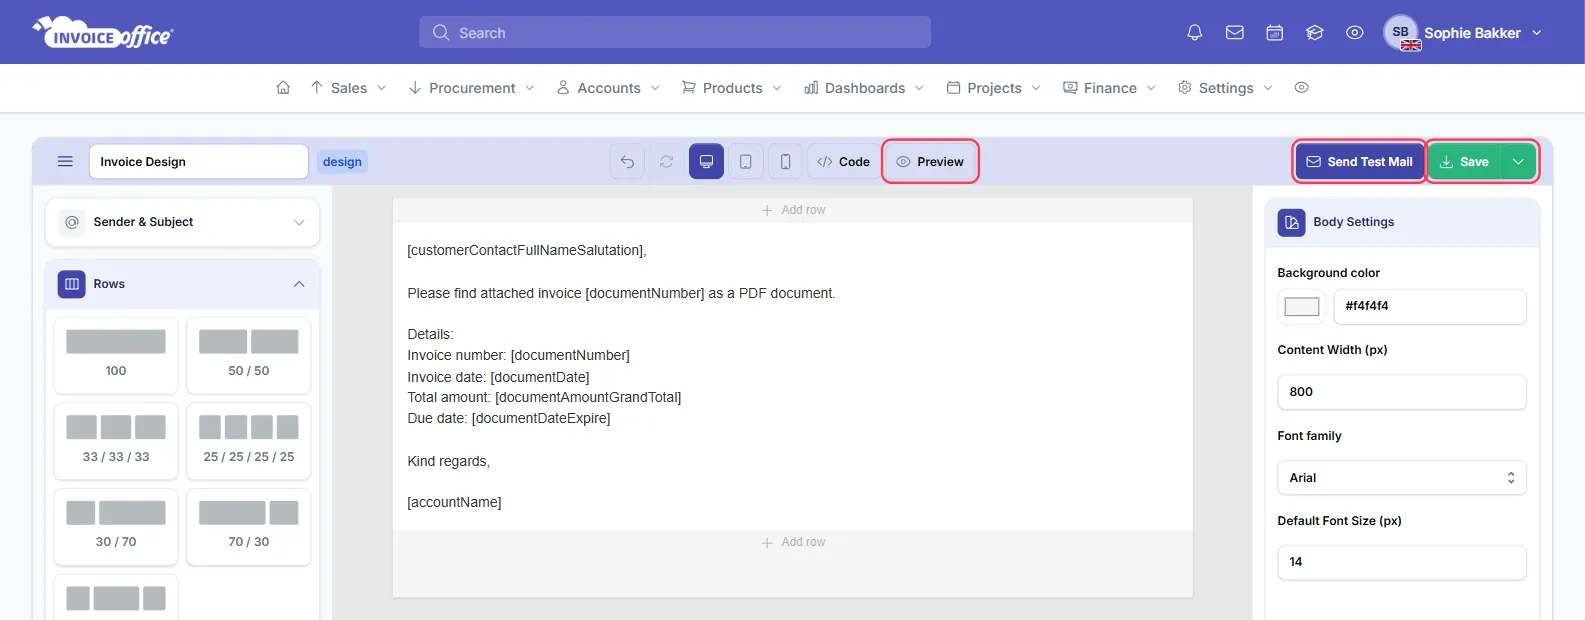This screenshot has height=620, width=1585.
Task: Click the 'Due date: [documentDateExpire]' line
Action: coord(508,418)
